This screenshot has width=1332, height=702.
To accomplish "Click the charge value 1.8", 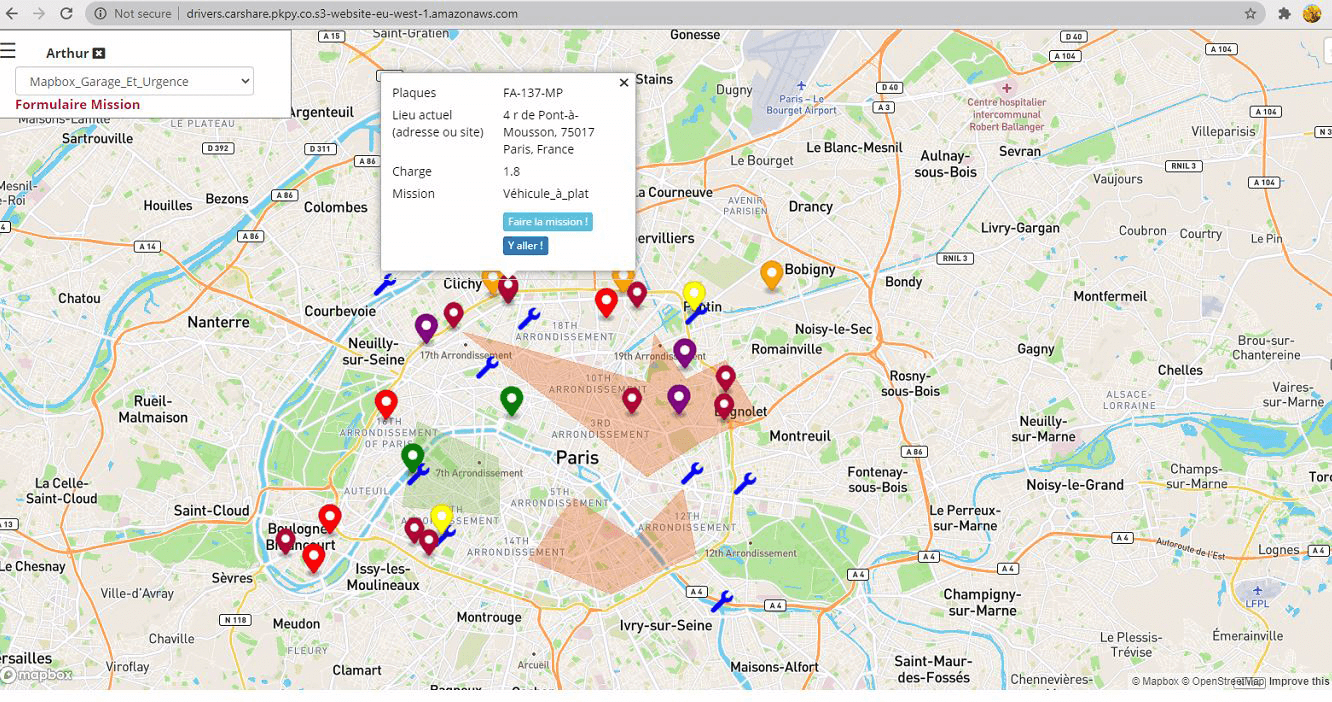I will (x=511, y=172).
